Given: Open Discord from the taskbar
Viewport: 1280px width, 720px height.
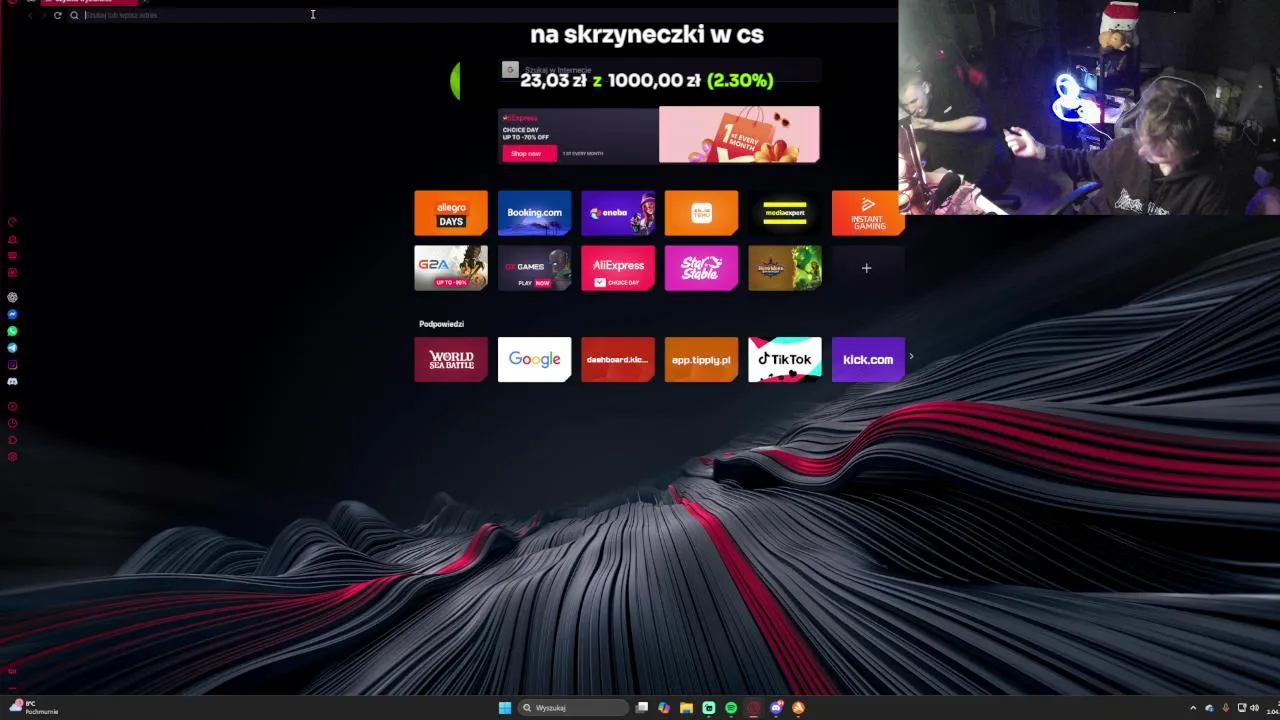Looking at the screenshot, I should (776, 708).
